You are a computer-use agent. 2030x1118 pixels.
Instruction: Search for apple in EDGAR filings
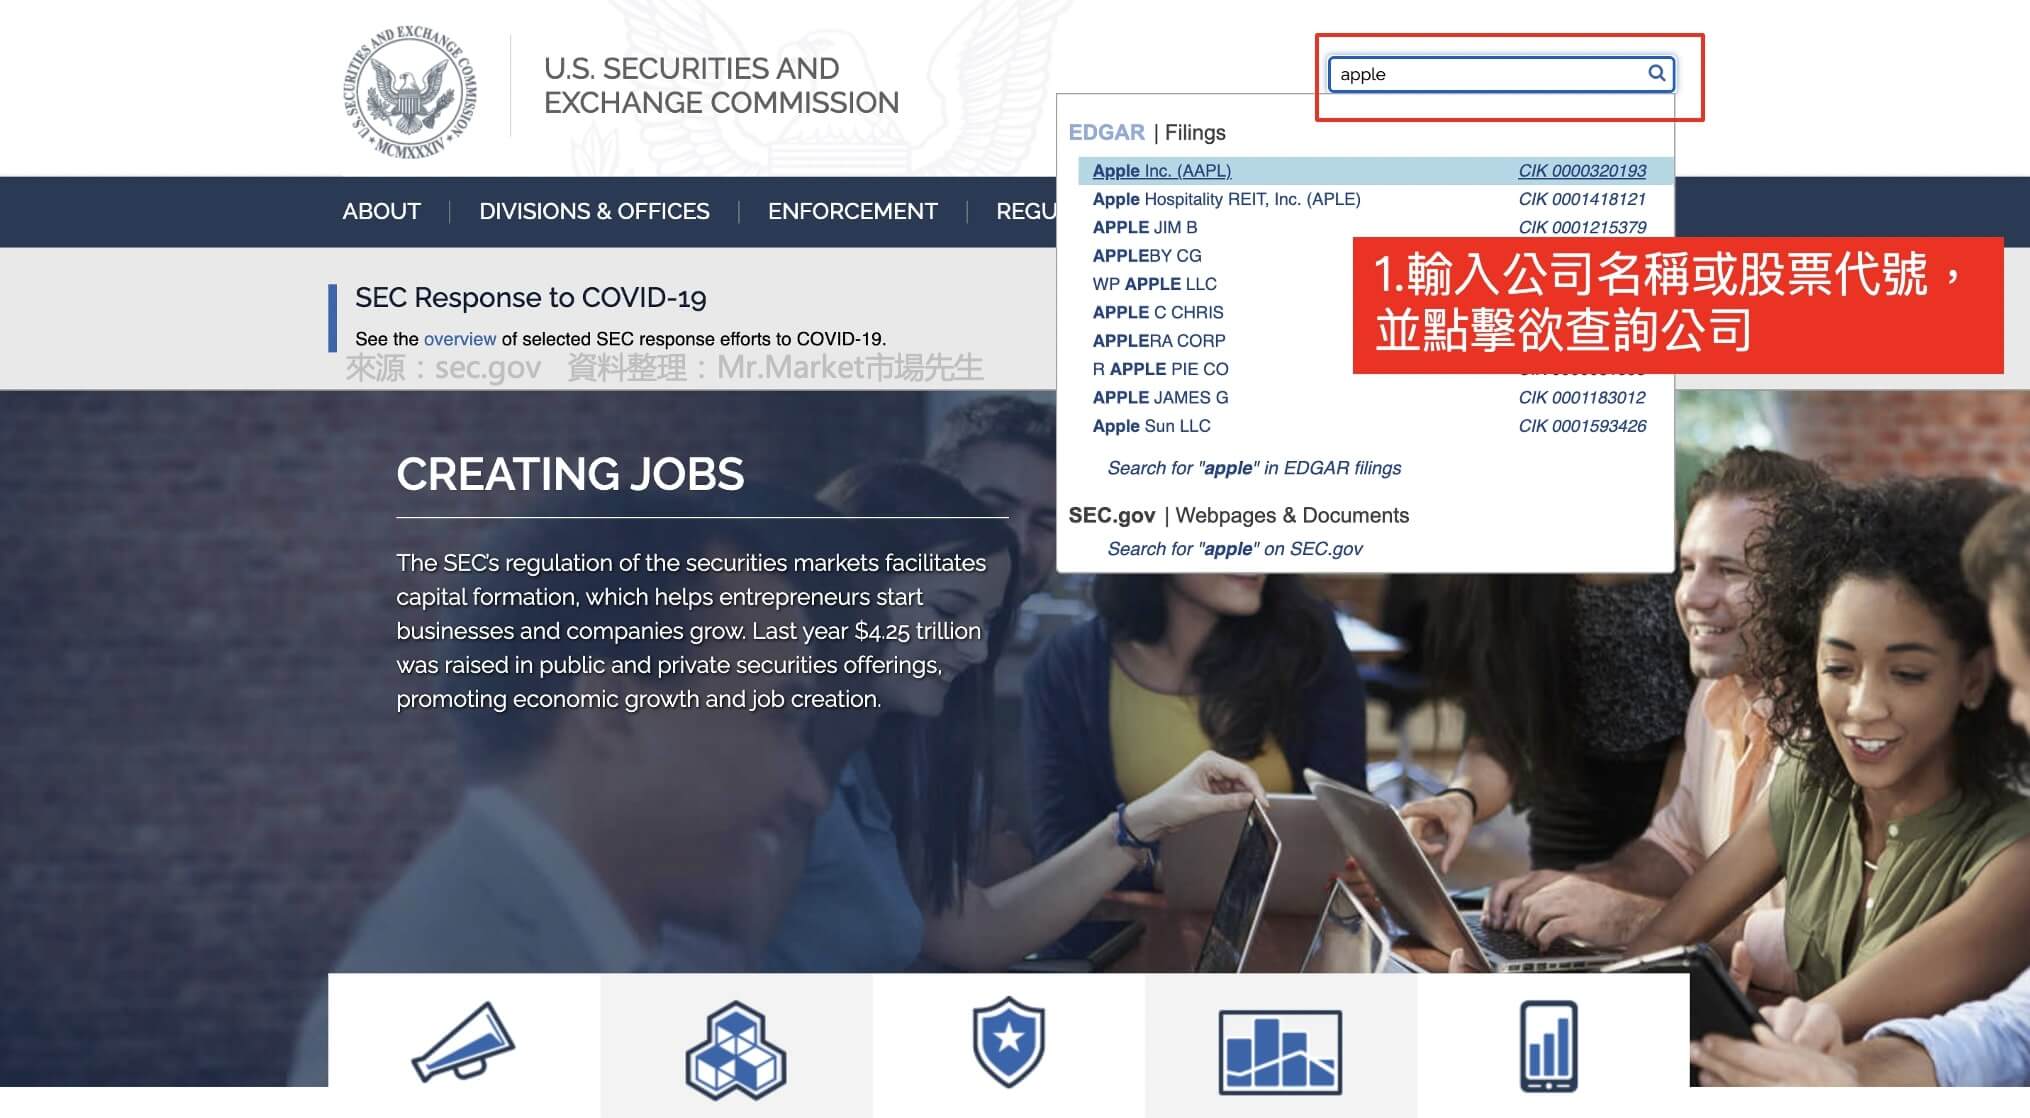(x=1254, y=468)
